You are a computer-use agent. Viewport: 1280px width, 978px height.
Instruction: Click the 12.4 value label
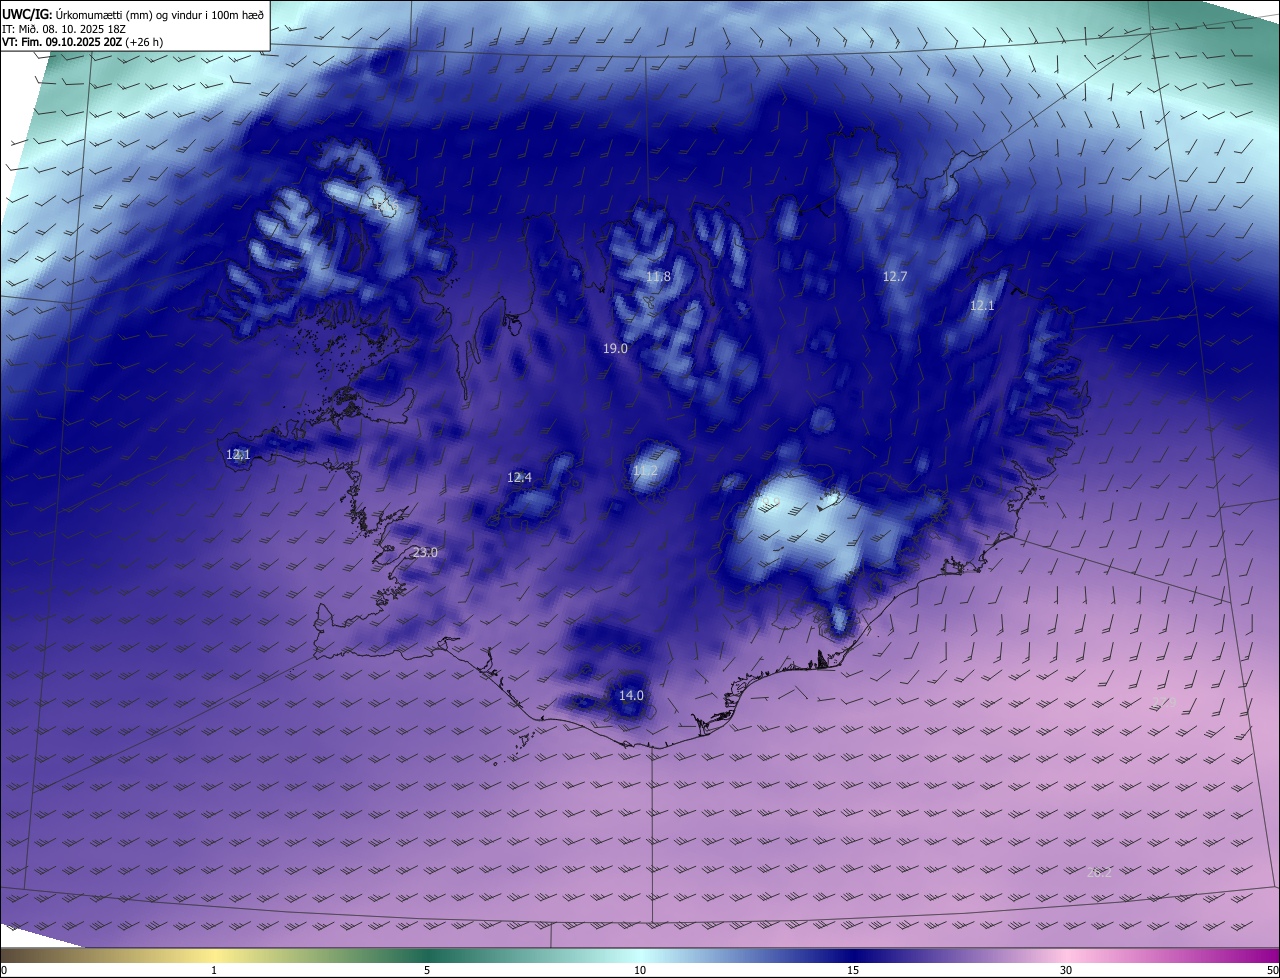pyautogui.click(x=519, y=478)
